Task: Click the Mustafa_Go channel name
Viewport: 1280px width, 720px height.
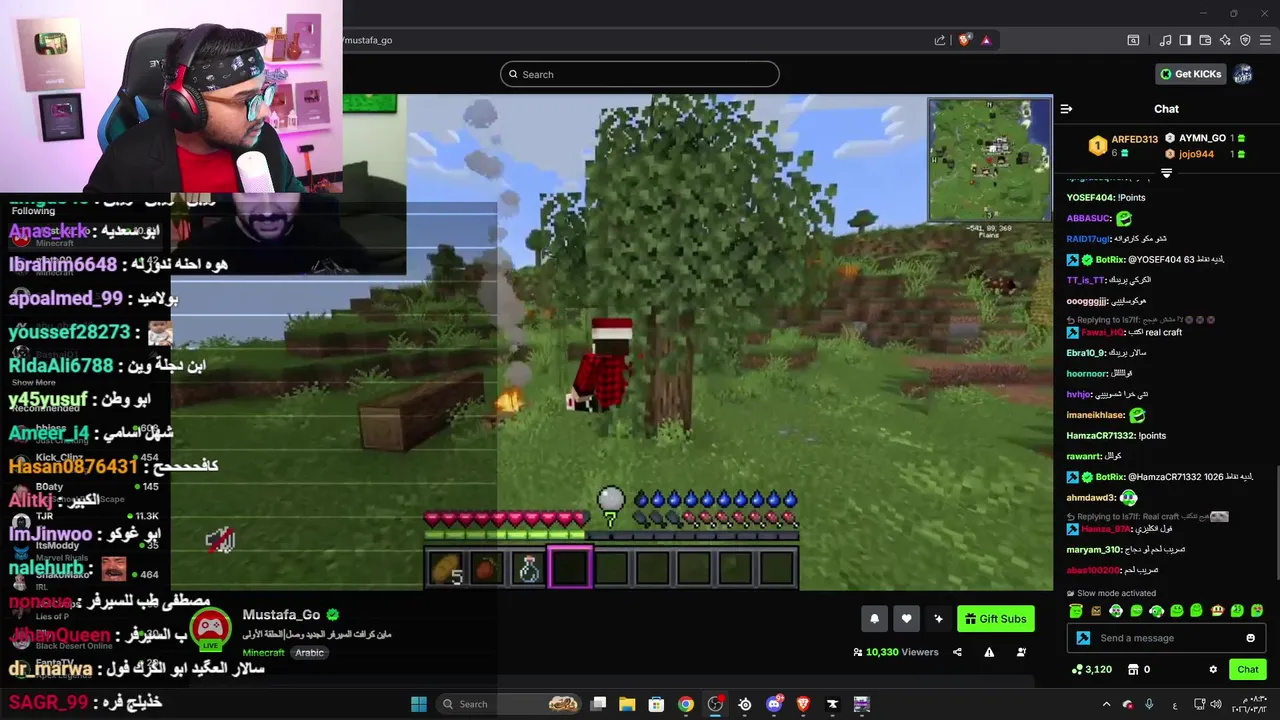Action: point(281,615)
